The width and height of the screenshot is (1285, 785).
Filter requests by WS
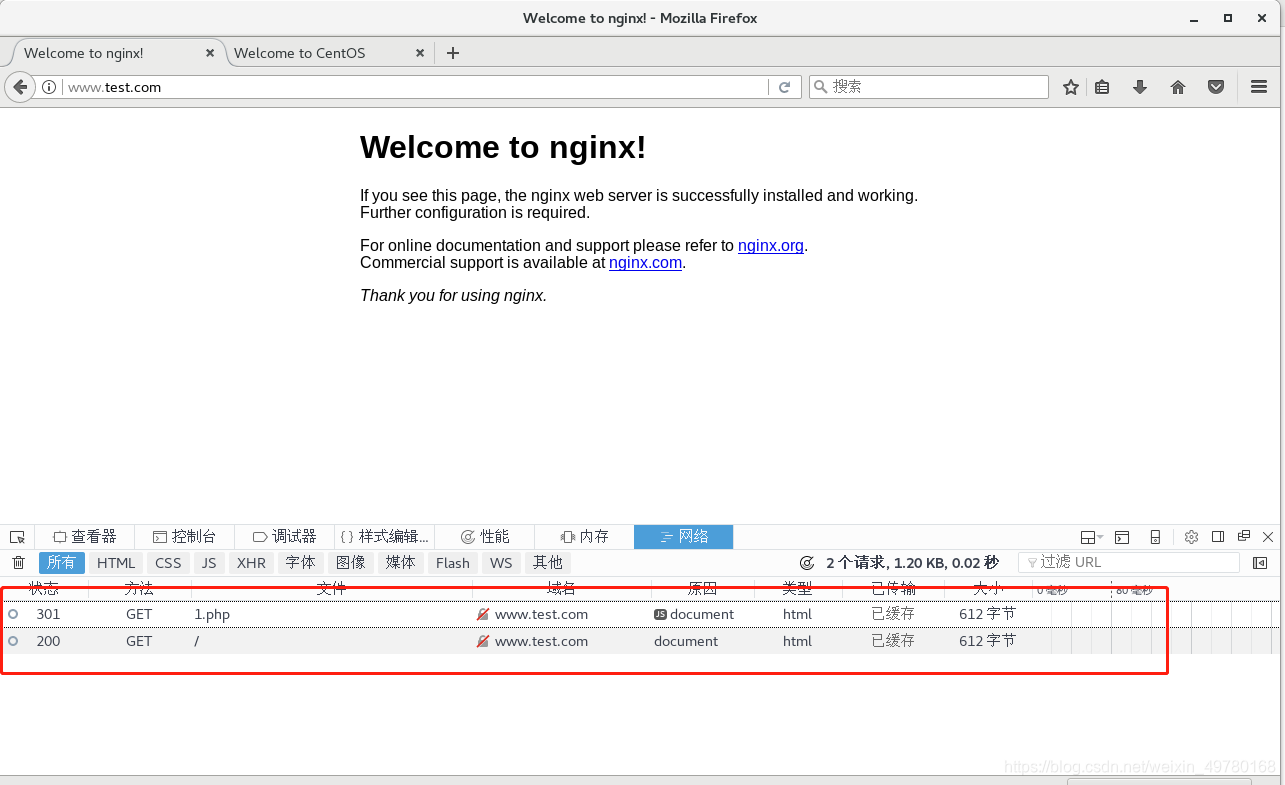tap(501, 563)
